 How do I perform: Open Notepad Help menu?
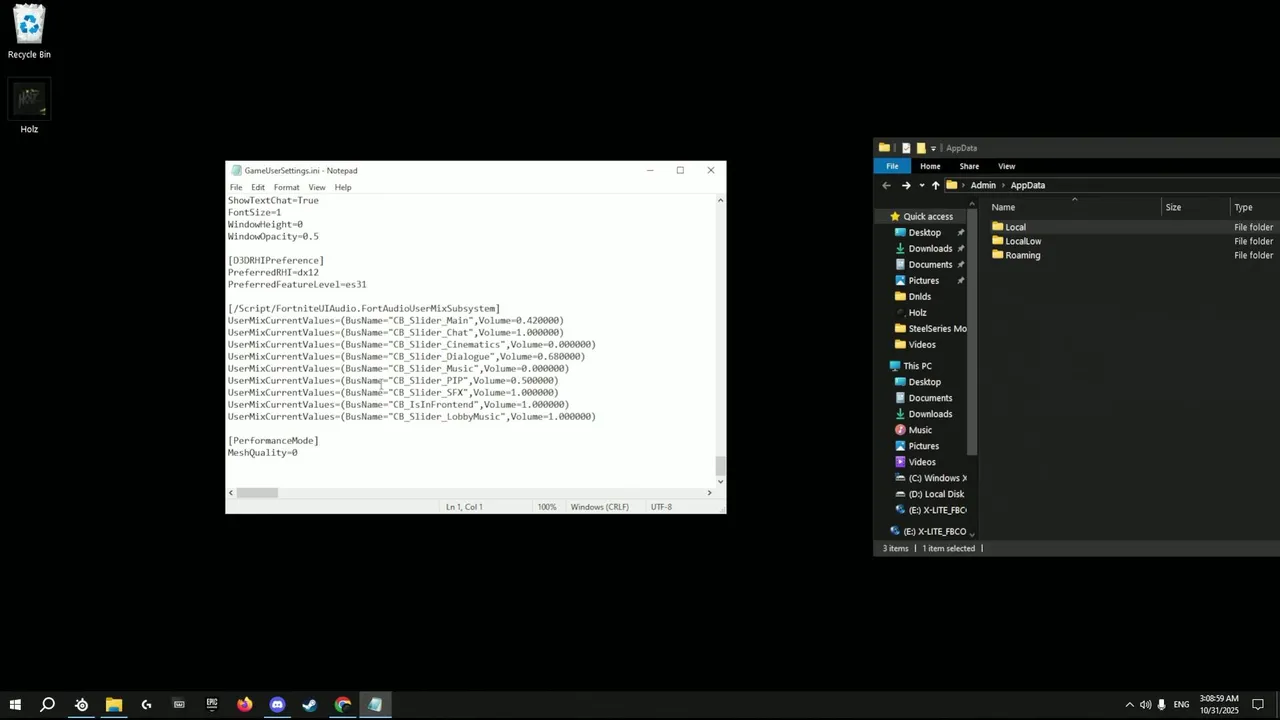(x=343, y=187)
